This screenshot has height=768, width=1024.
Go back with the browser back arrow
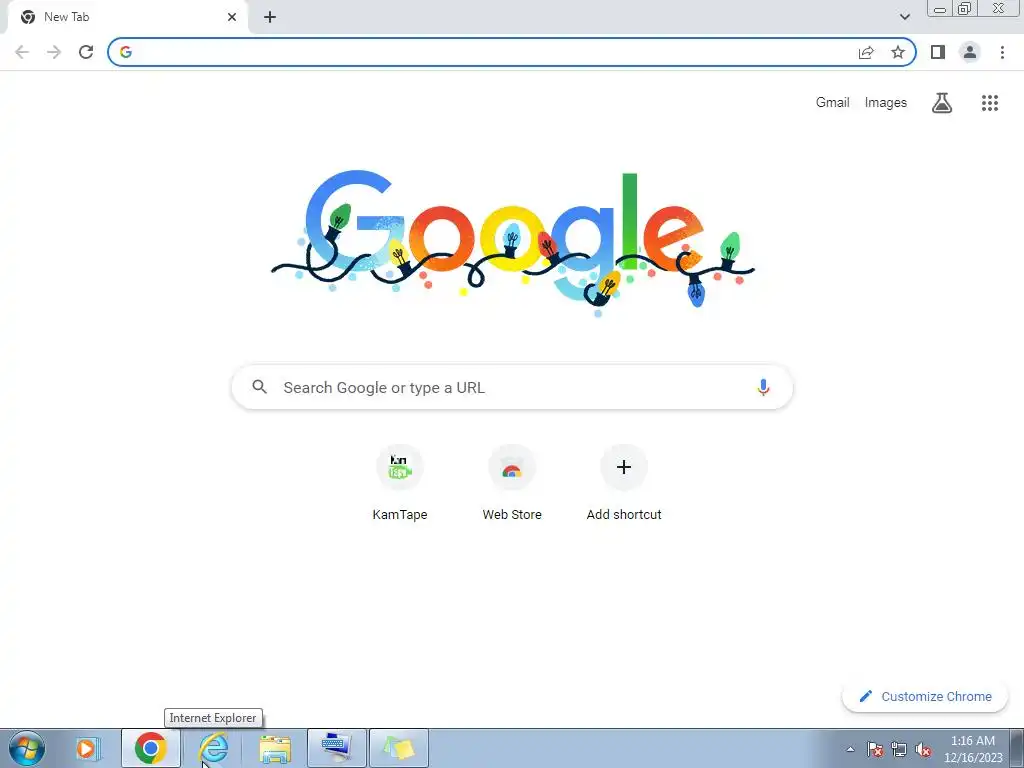[22, 52]
